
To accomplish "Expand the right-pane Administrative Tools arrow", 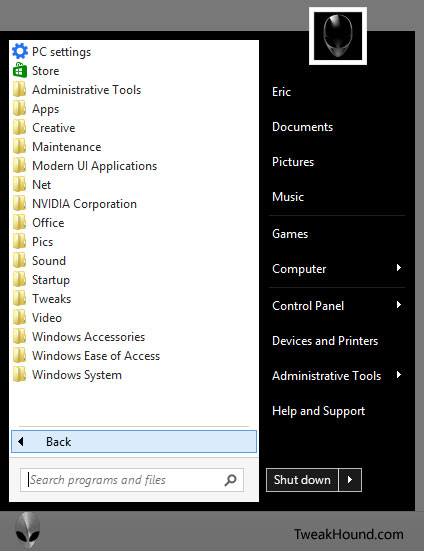I will click(x=399, y=375).
